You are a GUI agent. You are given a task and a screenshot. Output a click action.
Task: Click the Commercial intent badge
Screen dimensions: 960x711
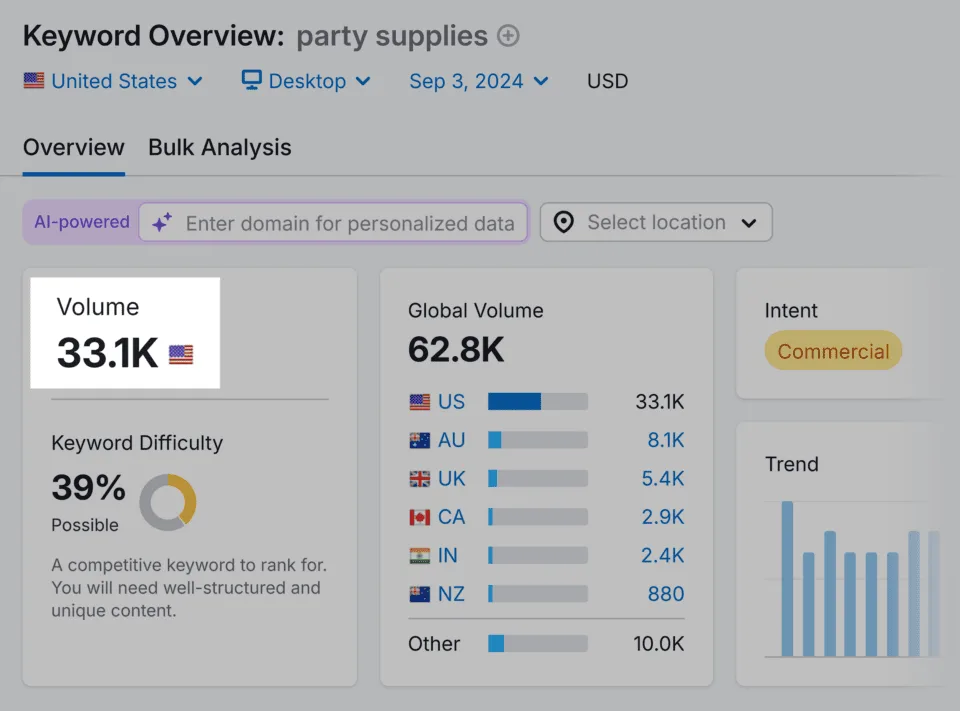[833, 351]
